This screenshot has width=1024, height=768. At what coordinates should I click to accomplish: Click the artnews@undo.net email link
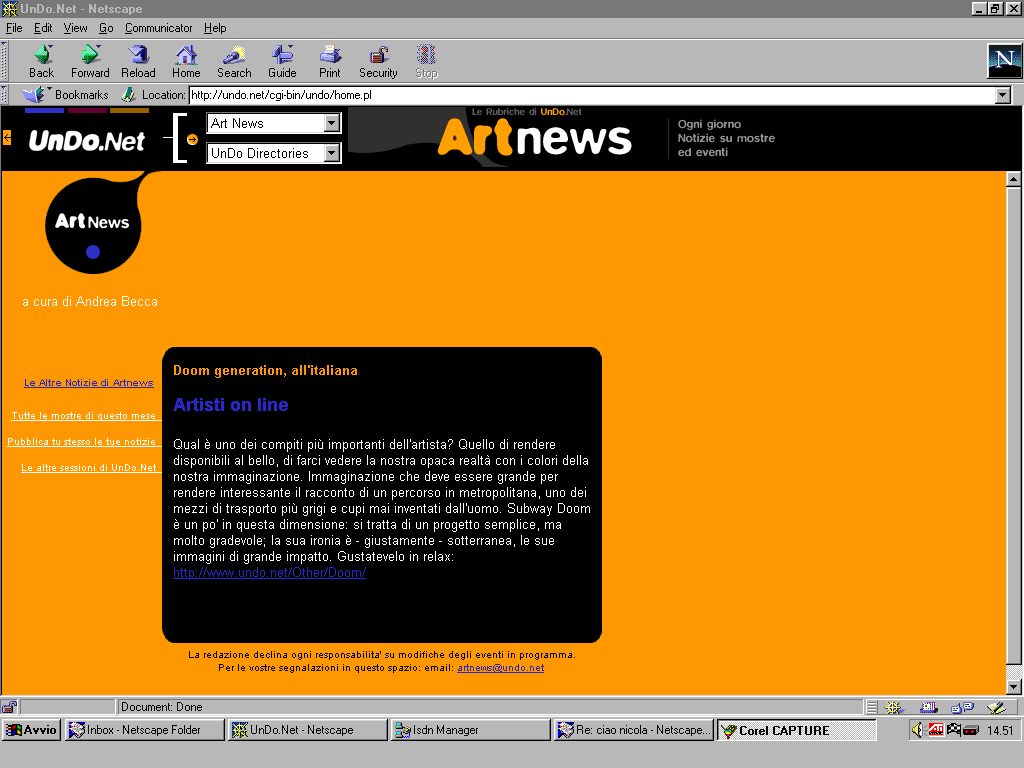pyautogui.click(x=500, y=667)
